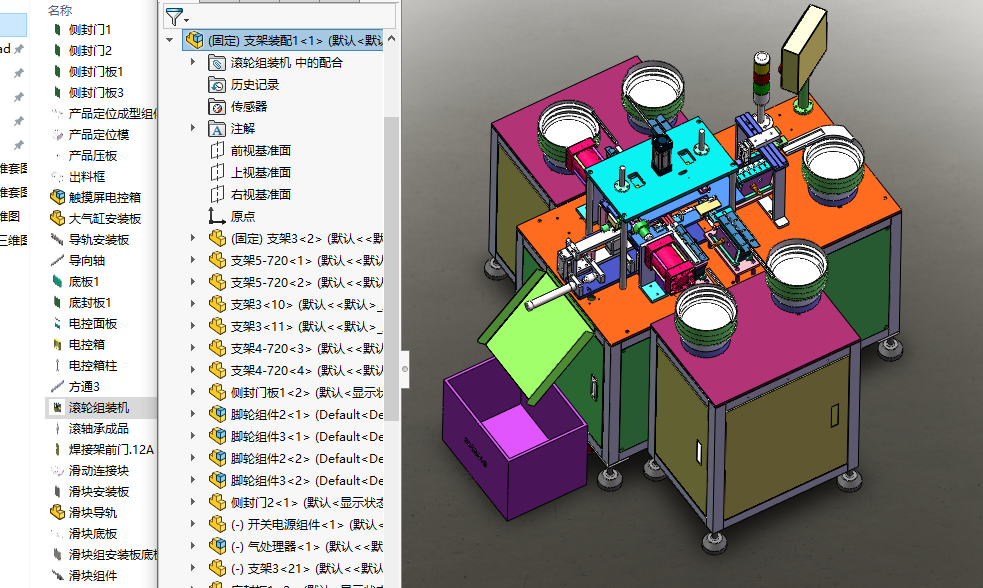Click the 导轨安装板 part file icon

coord(57,239)
